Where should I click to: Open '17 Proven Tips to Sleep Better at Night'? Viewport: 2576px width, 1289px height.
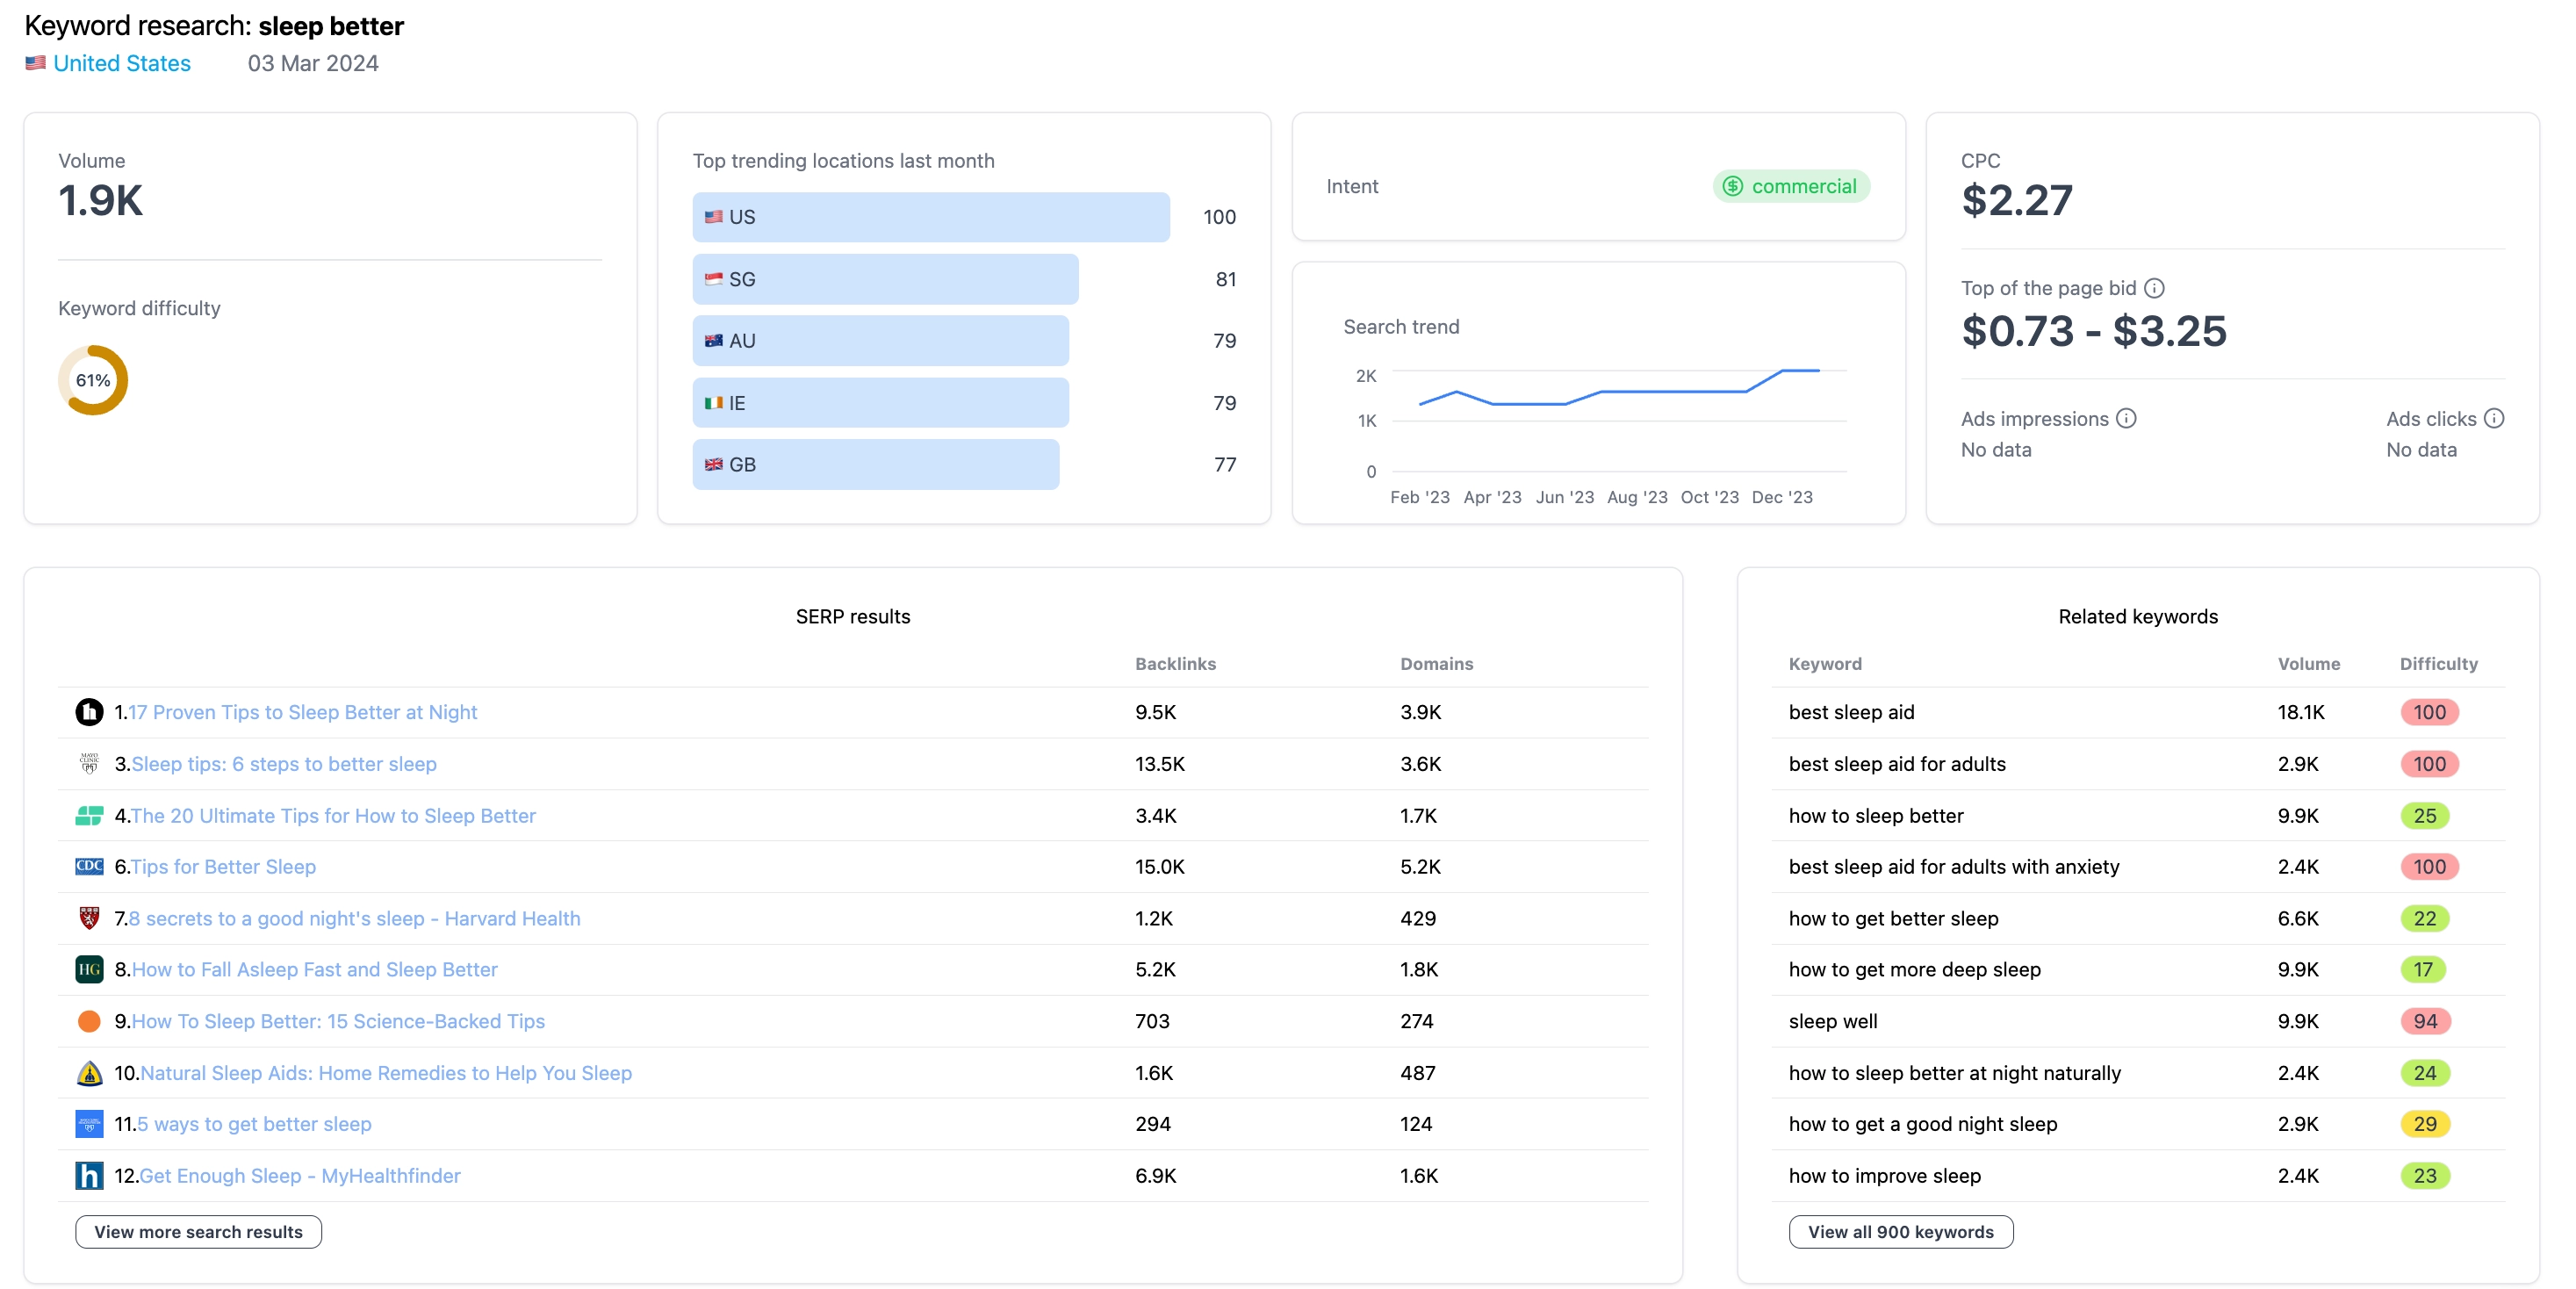tap(303, 712)
